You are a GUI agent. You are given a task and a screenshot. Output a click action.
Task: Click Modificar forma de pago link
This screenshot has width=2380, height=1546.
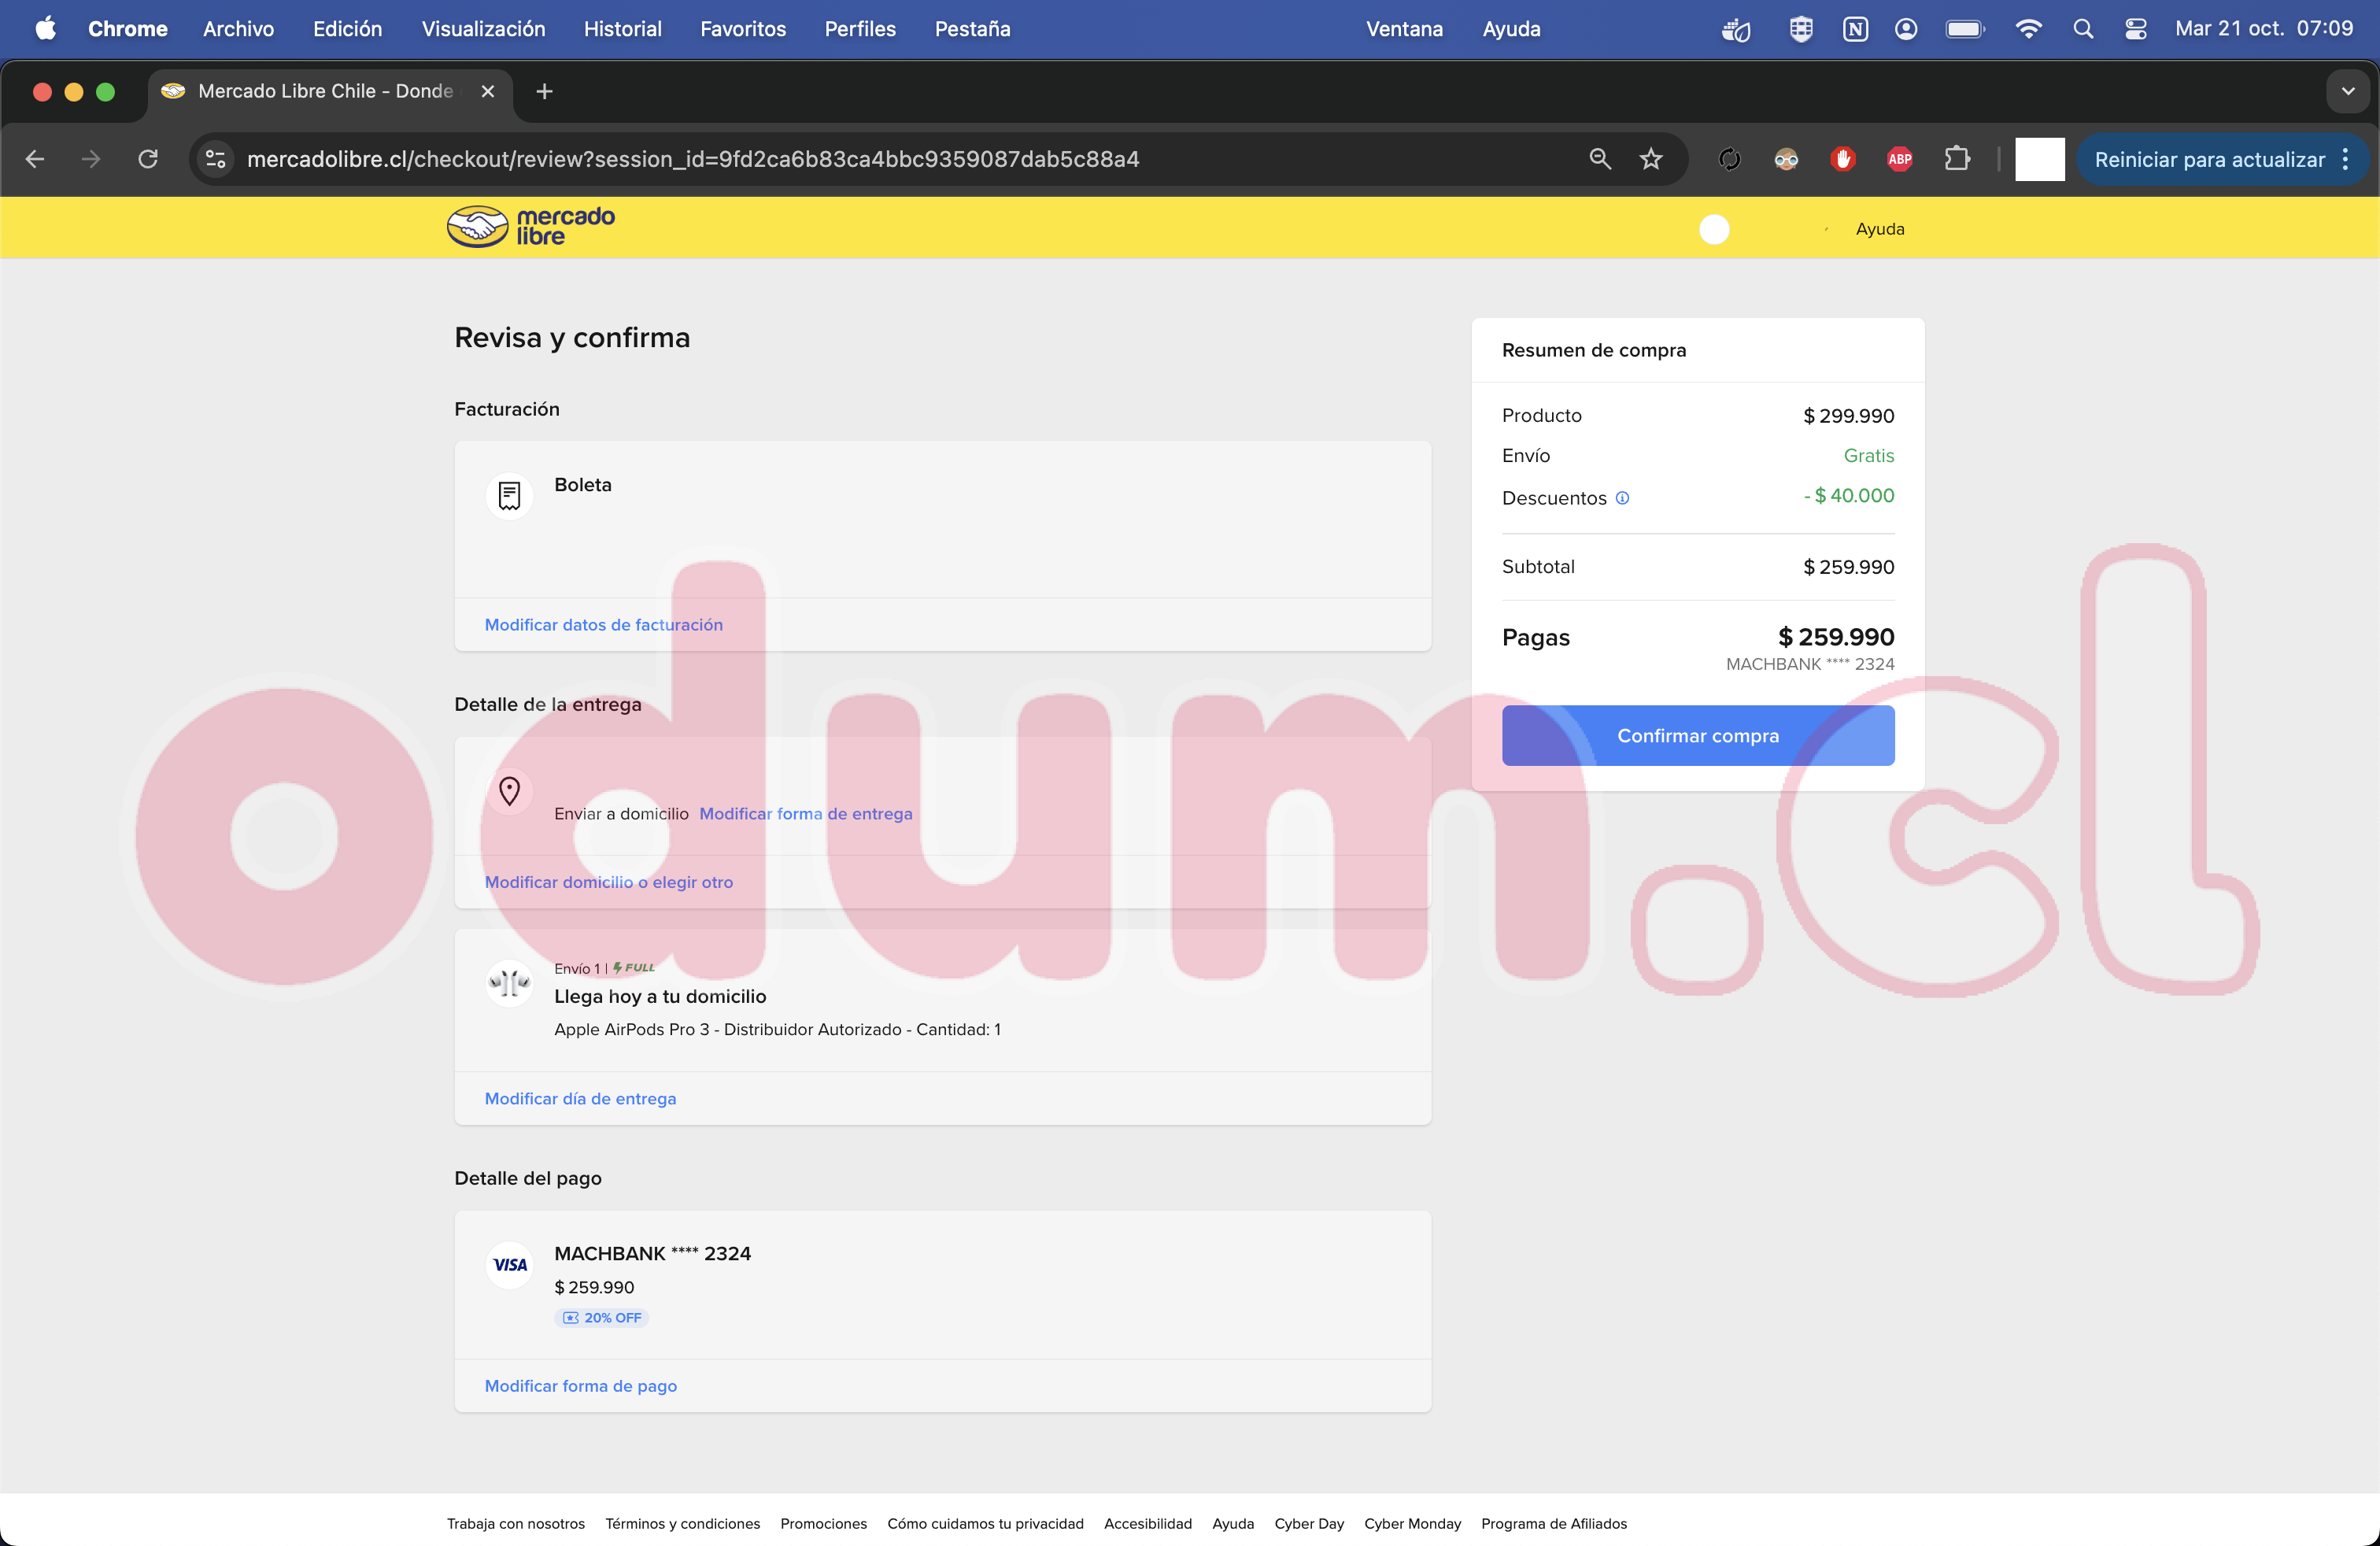click(x=580, y=1386)
